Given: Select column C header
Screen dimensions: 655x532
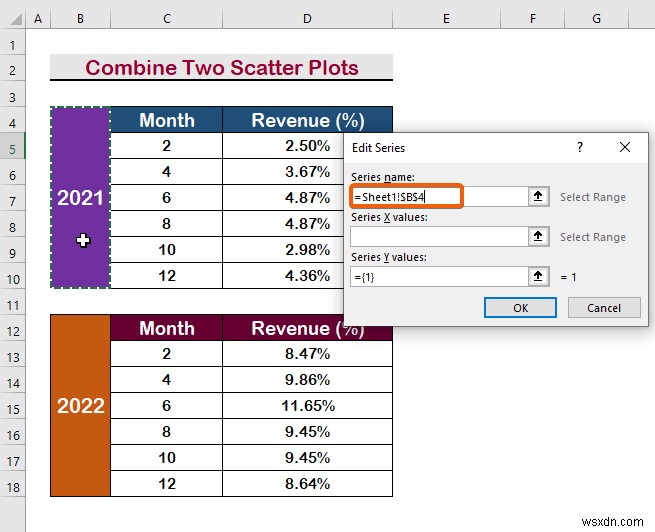Looking at the screenshot, I should click(x=167, y=19).
